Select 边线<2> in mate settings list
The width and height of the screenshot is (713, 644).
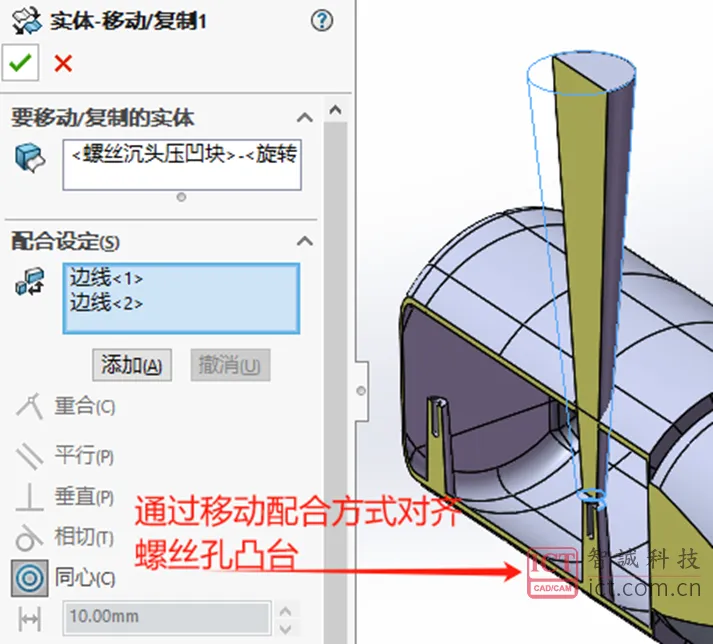click(106, 302)
